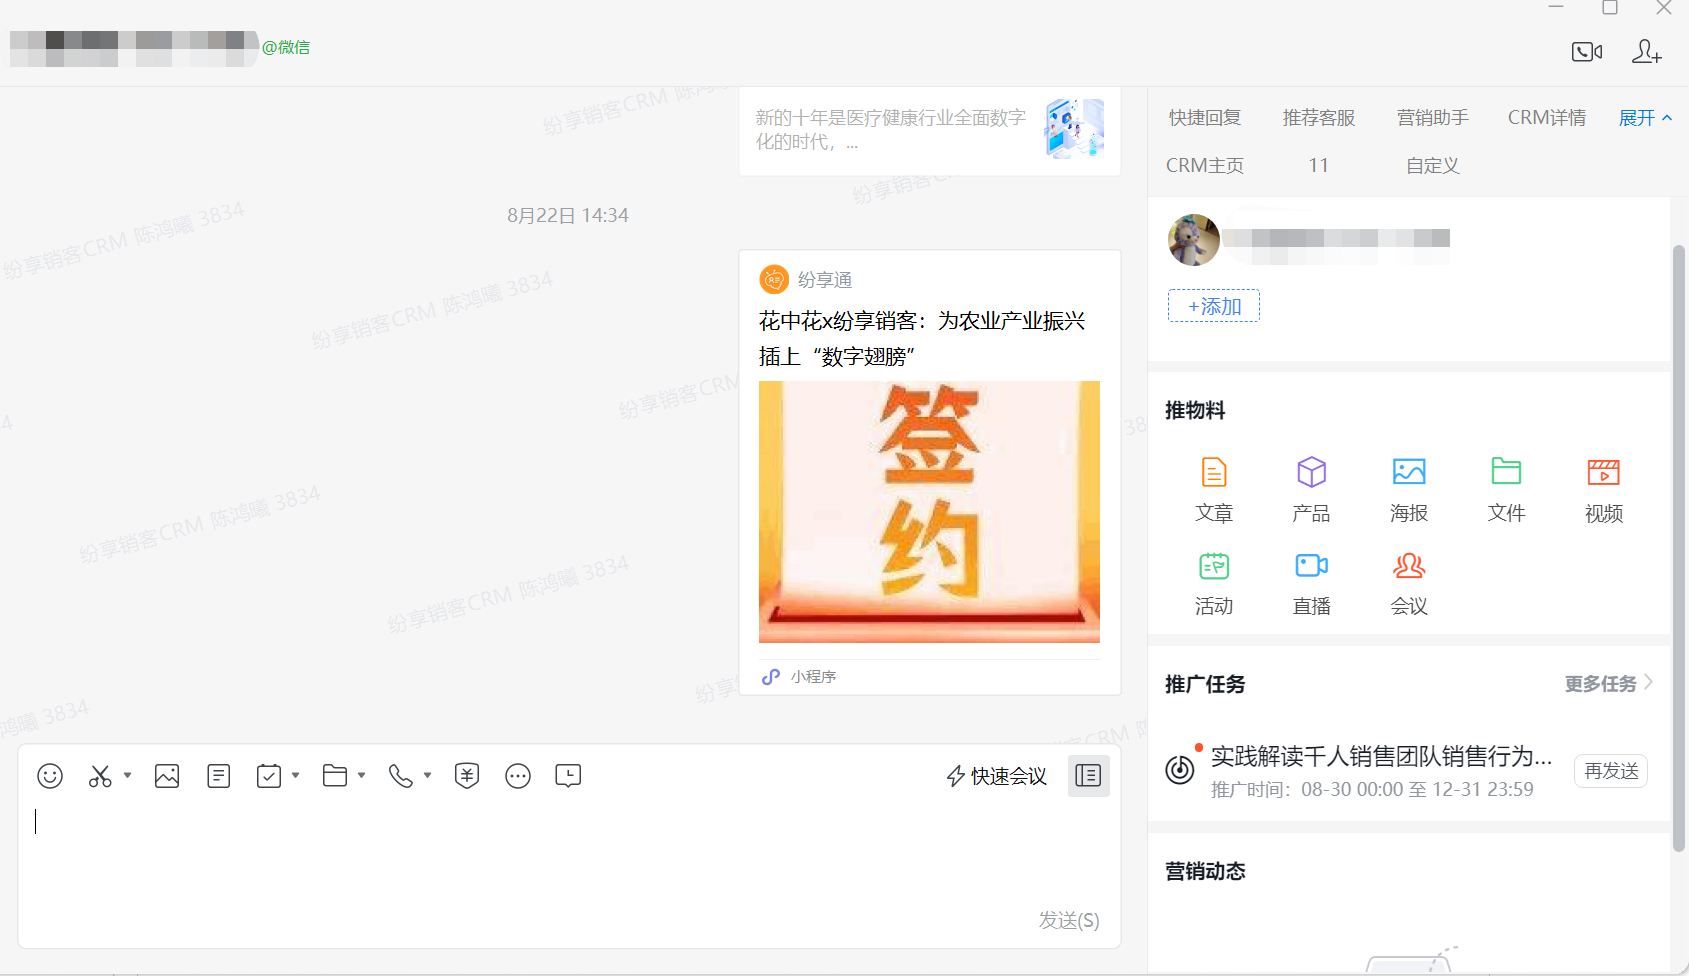Collapse tabs via 展开 chevron

(1645, 118)
